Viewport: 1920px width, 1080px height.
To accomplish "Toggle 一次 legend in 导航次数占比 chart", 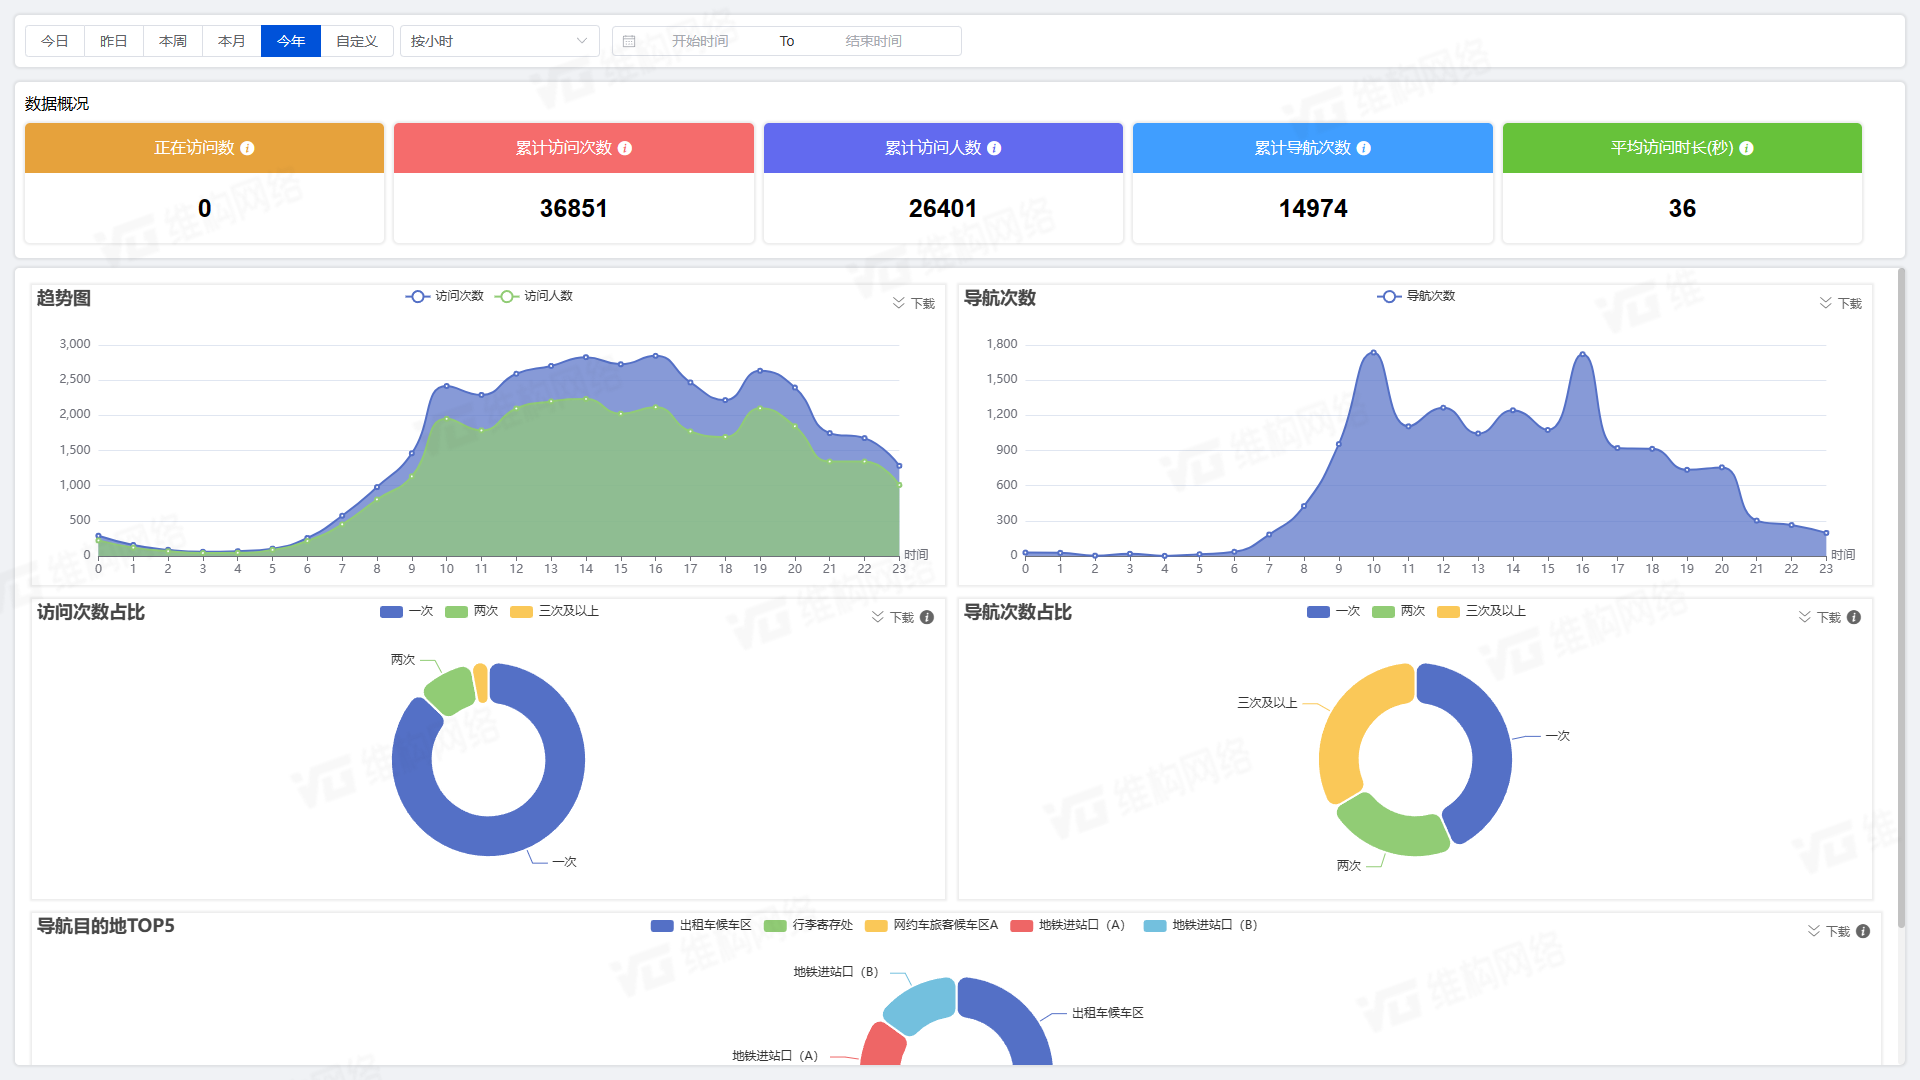I will click(1333, 611).
